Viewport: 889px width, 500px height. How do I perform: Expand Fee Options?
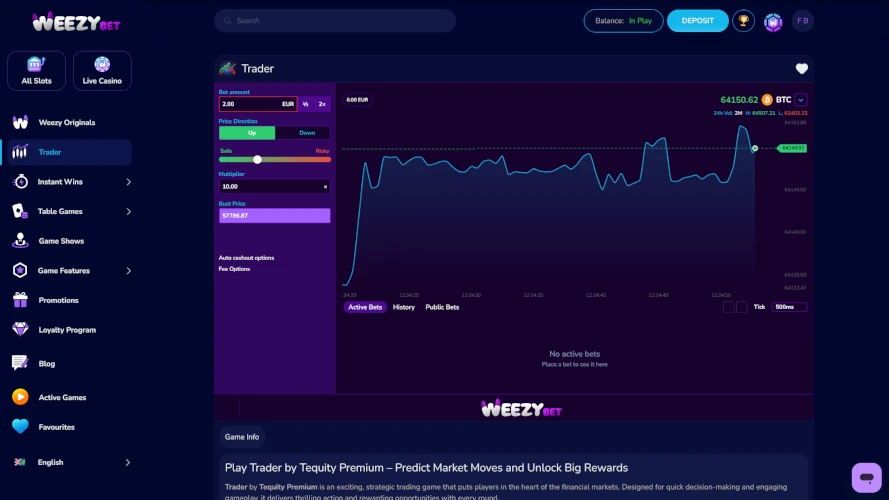234,269
